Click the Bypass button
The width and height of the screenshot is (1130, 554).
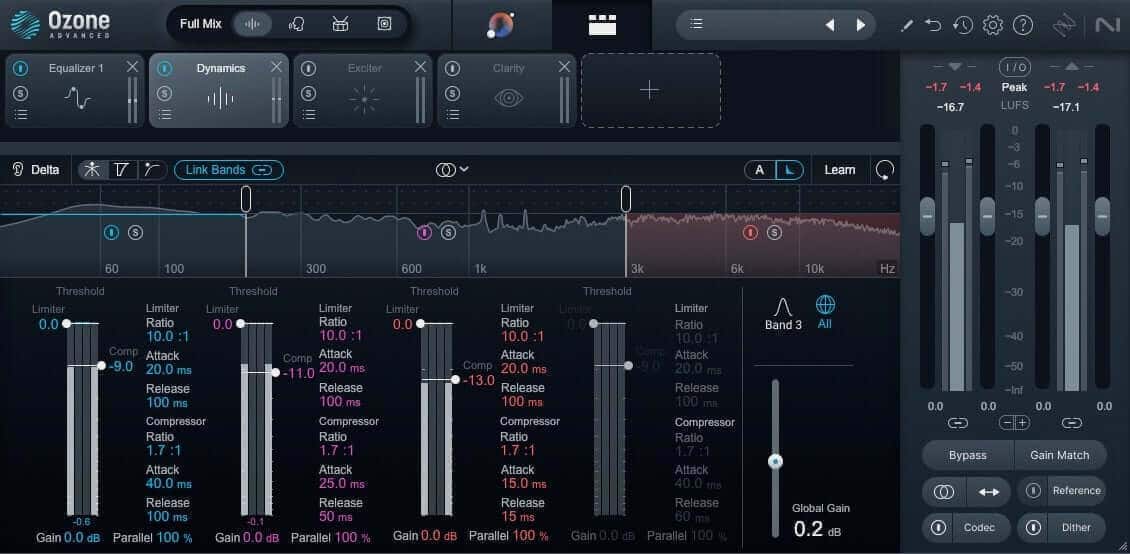968,455
